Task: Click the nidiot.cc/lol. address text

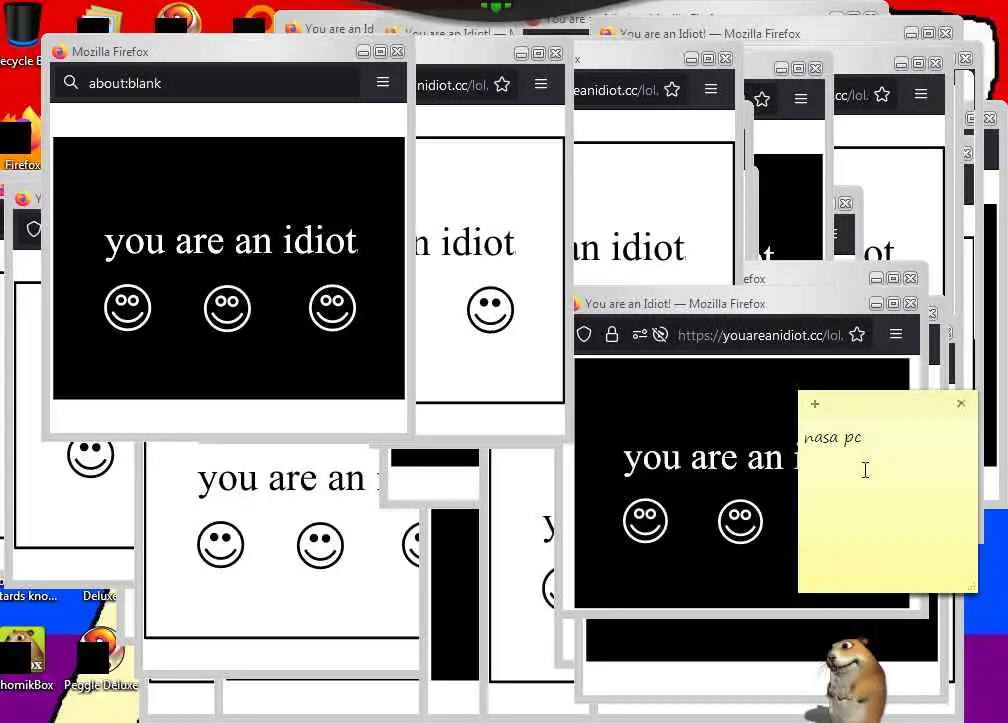Action: point(453,85)
